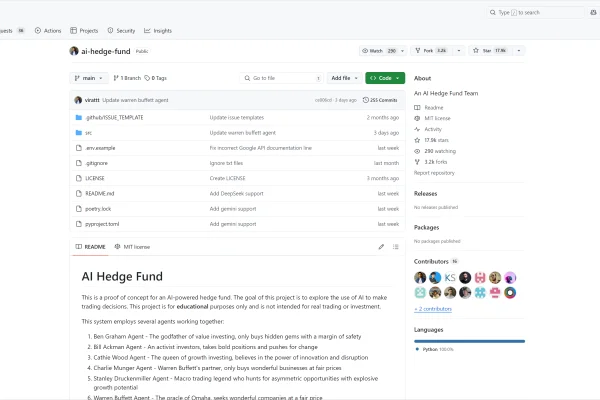Screen dimensions: 600x400
Task: Open the Security tab
Action: coord(121,31)
